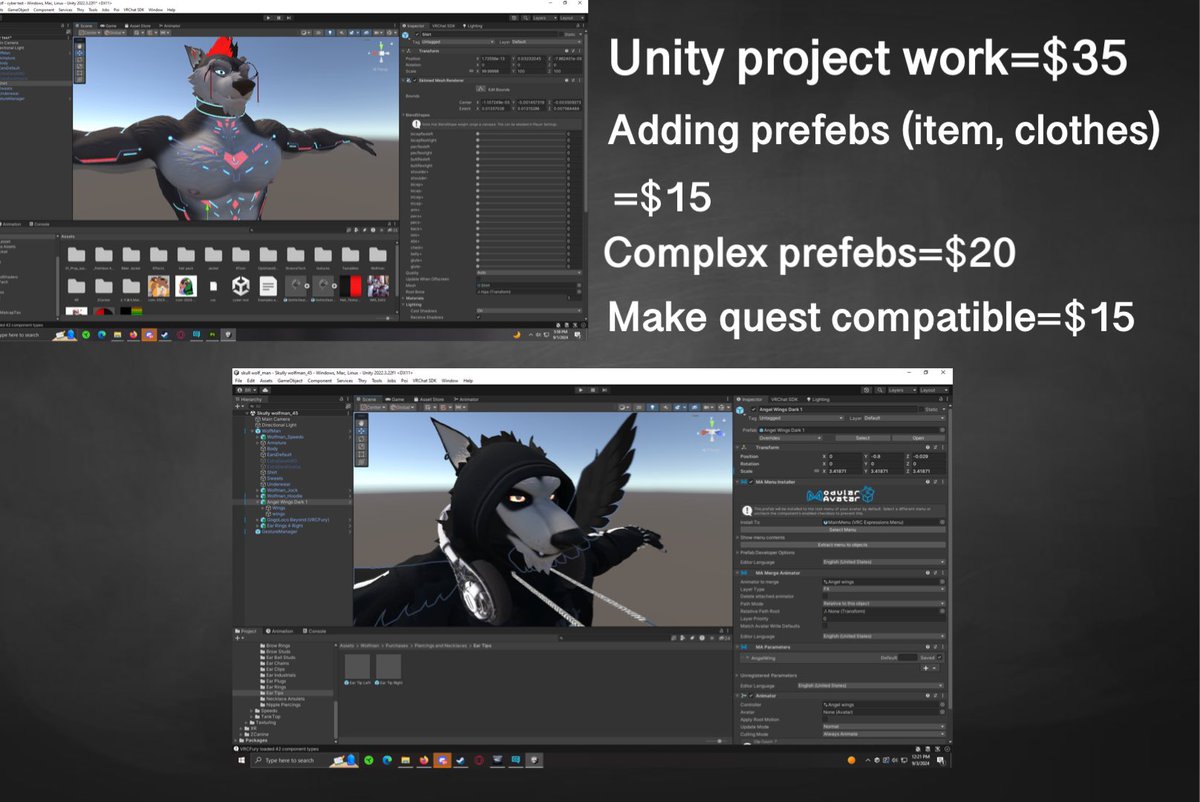Click the cloud services icon below File menu
This screenshot has width=1200, height=802.
coord(265,390)
